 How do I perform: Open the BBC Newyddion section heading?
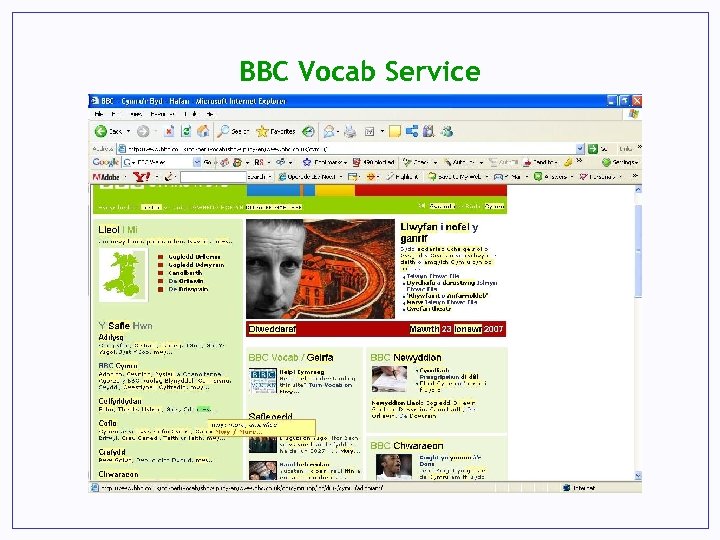[x=405, y=357]
